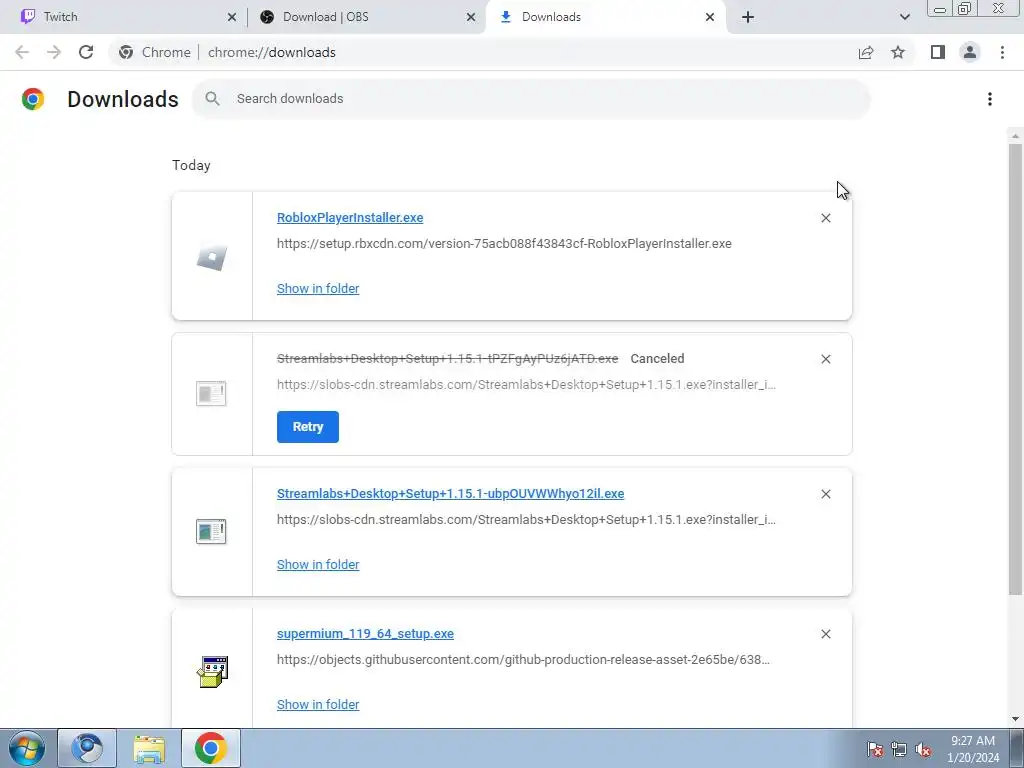This screenshot has height=768, width=1024.
Task: Click the canceled Streamlabs file icon
Action: [x=211, y=394]
